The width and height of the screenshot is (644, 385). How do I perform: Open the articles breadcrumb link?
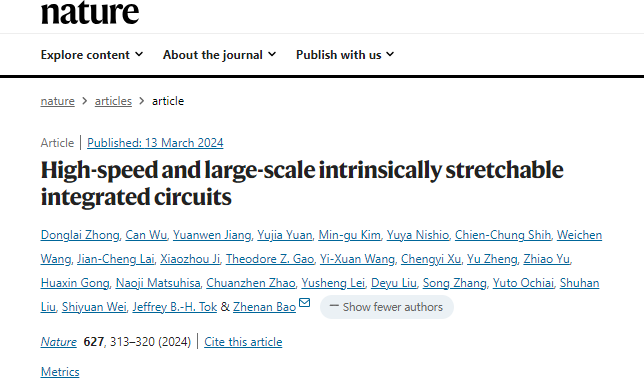coord(113,101)
